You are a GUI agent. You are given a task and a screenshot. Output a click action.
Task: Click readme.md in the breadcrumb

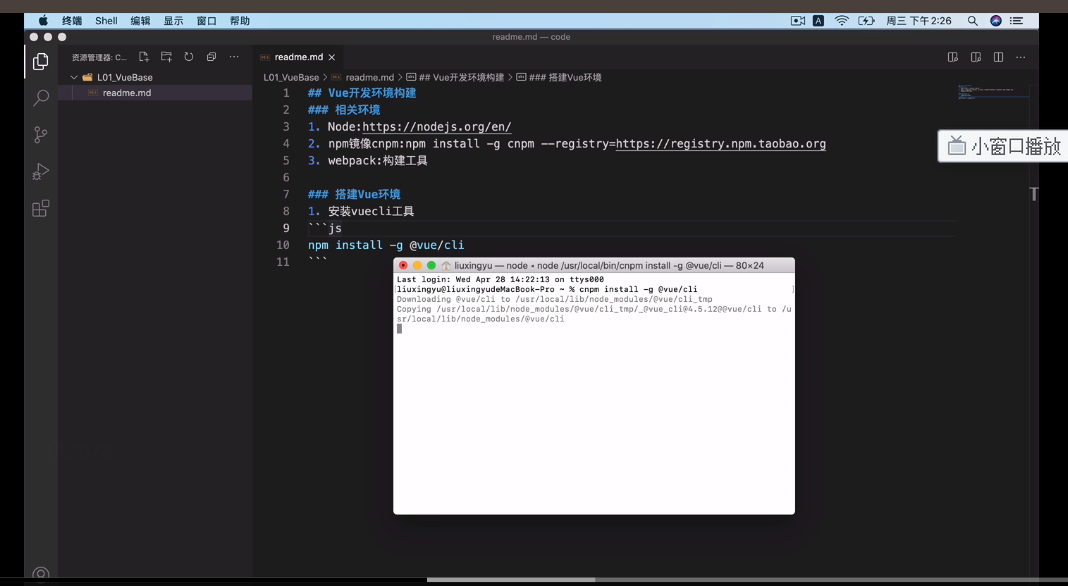tap(369, 78)
